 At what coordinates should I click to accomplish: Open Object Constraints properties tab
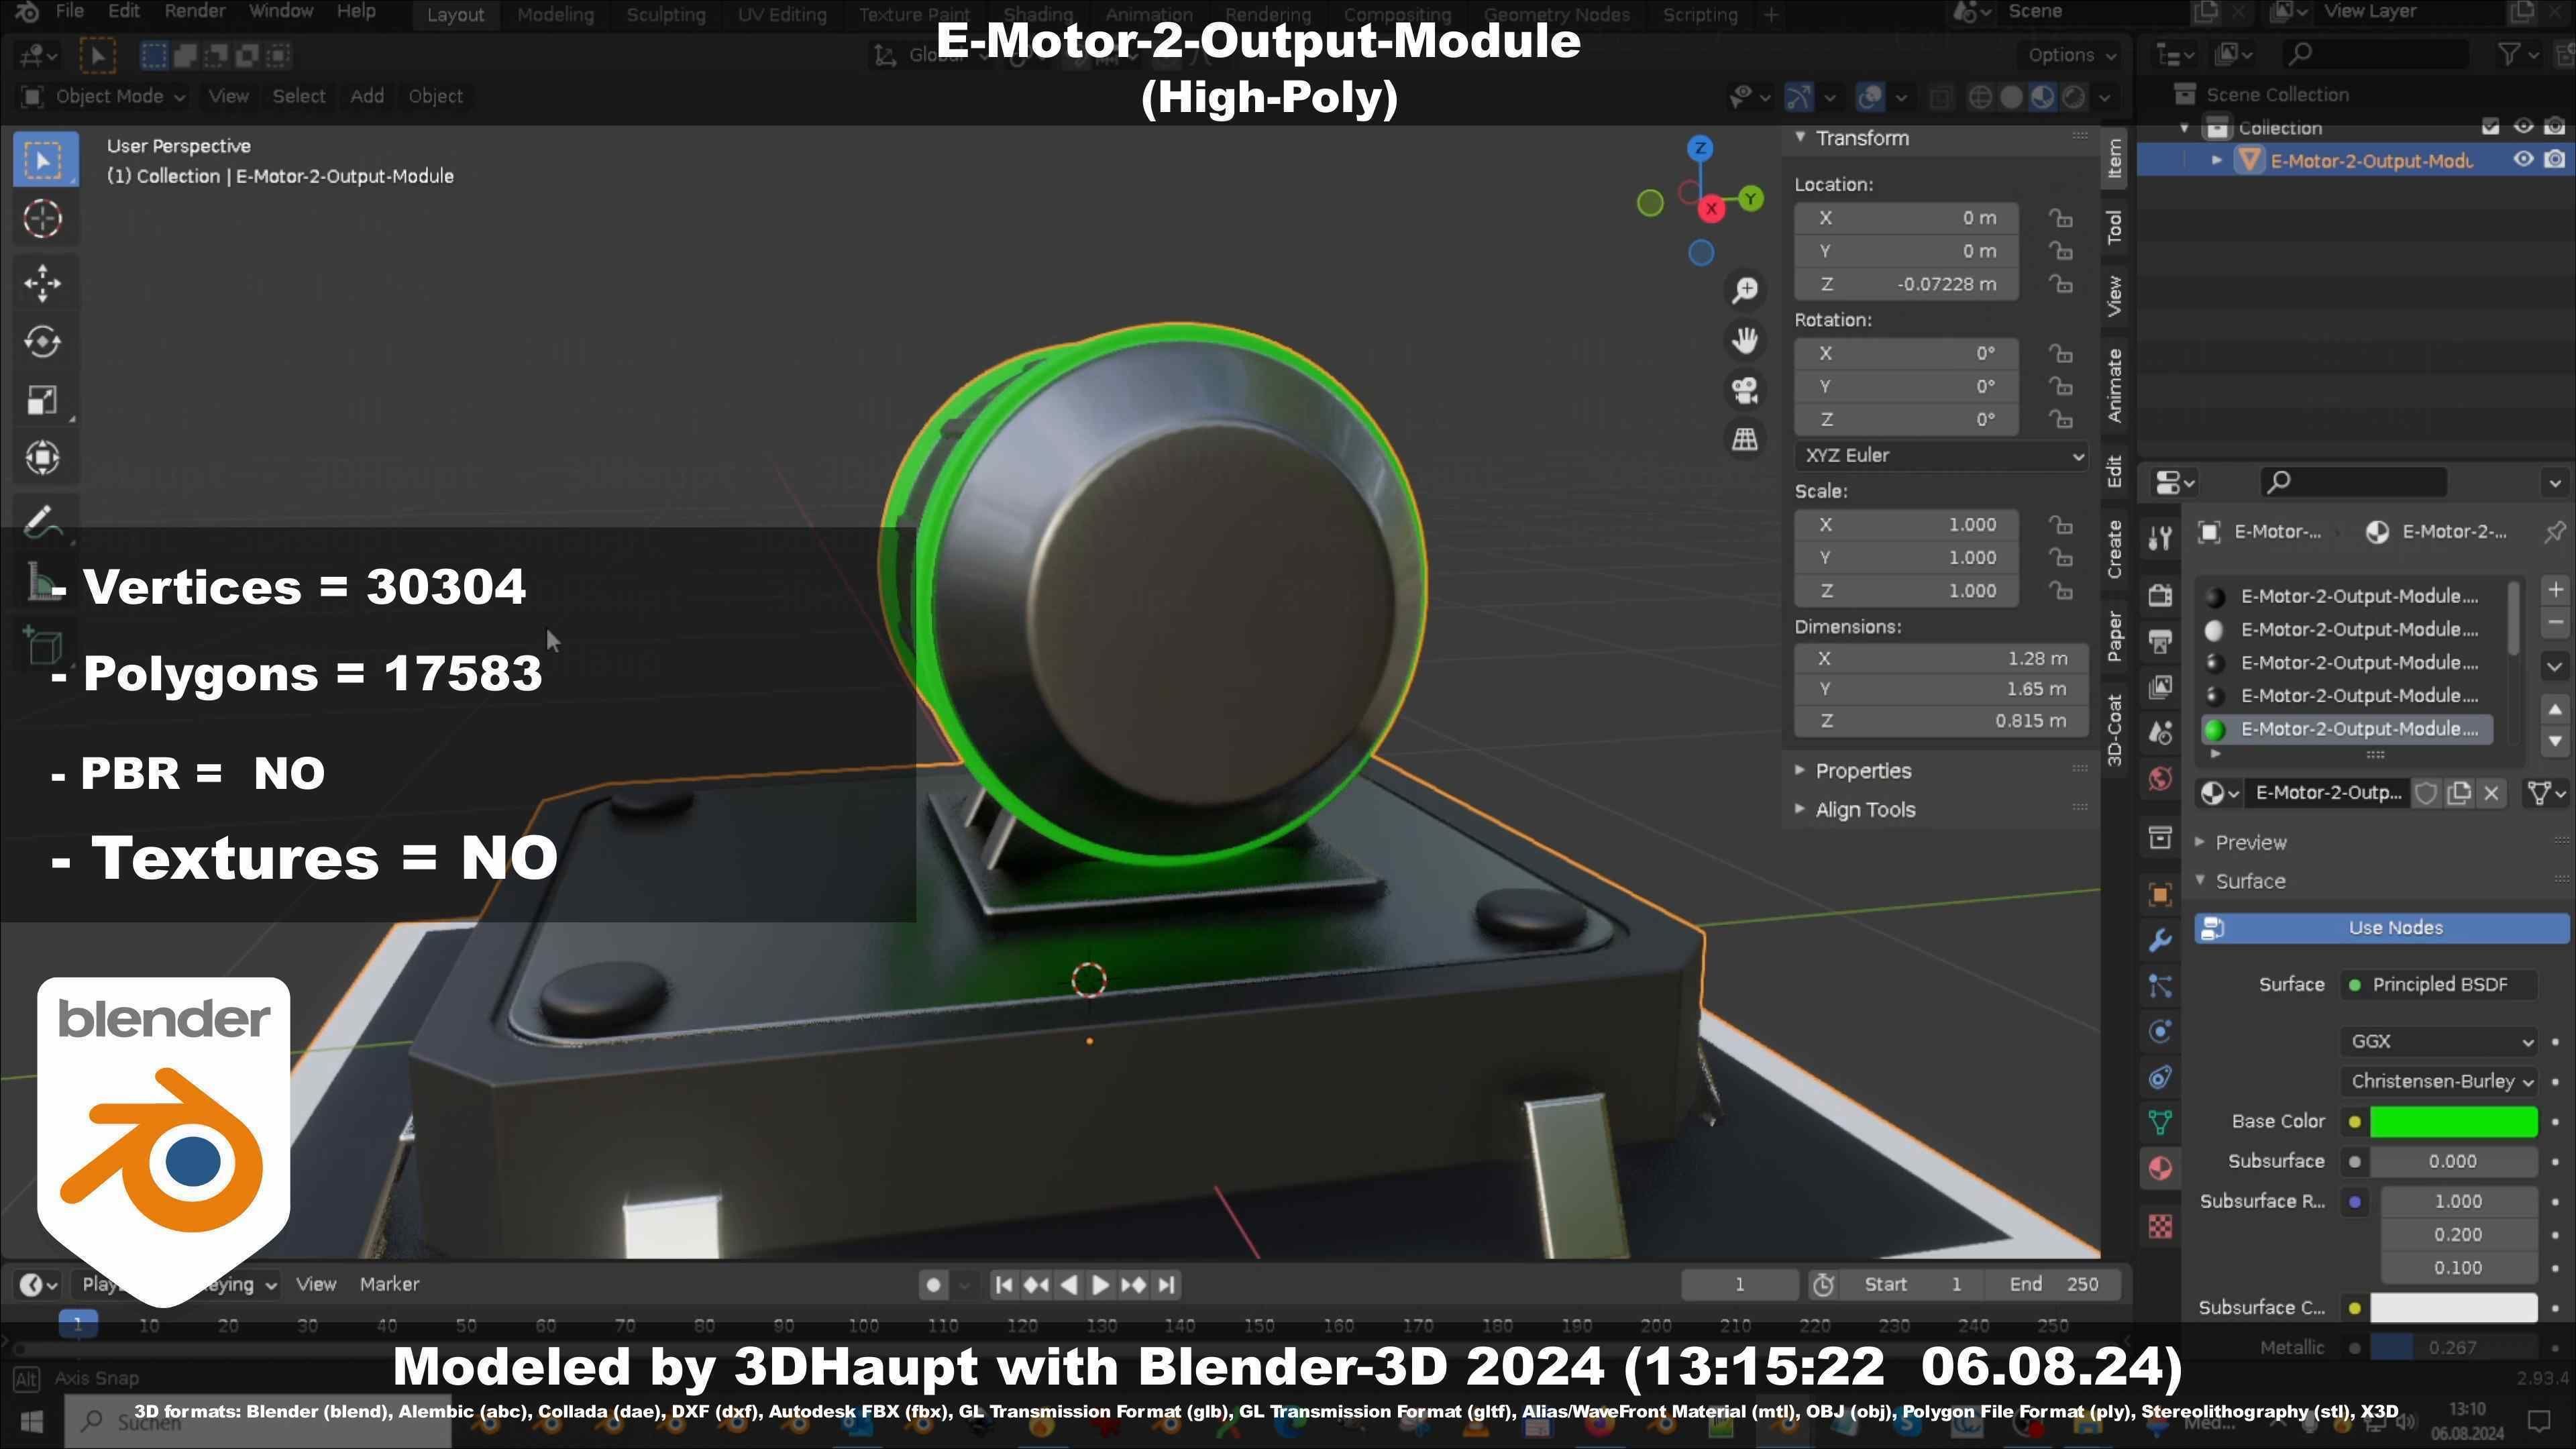pos(2160,1077)
